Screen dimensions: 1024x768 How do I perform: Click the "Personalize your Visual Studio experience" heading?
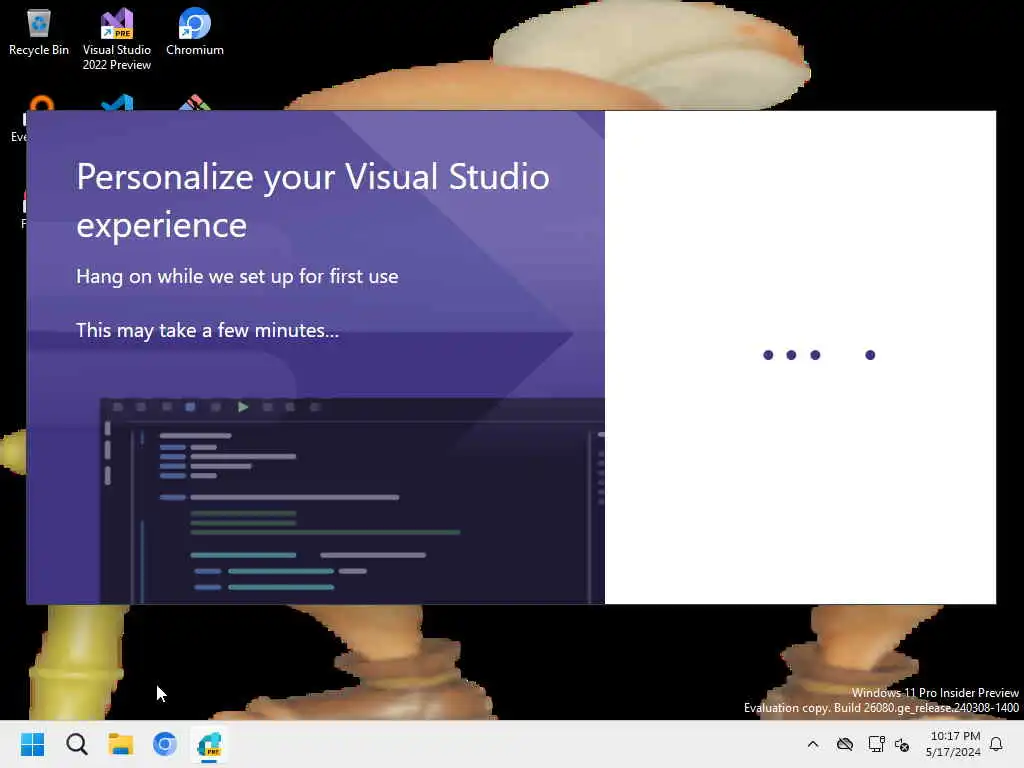click(313, 200)
